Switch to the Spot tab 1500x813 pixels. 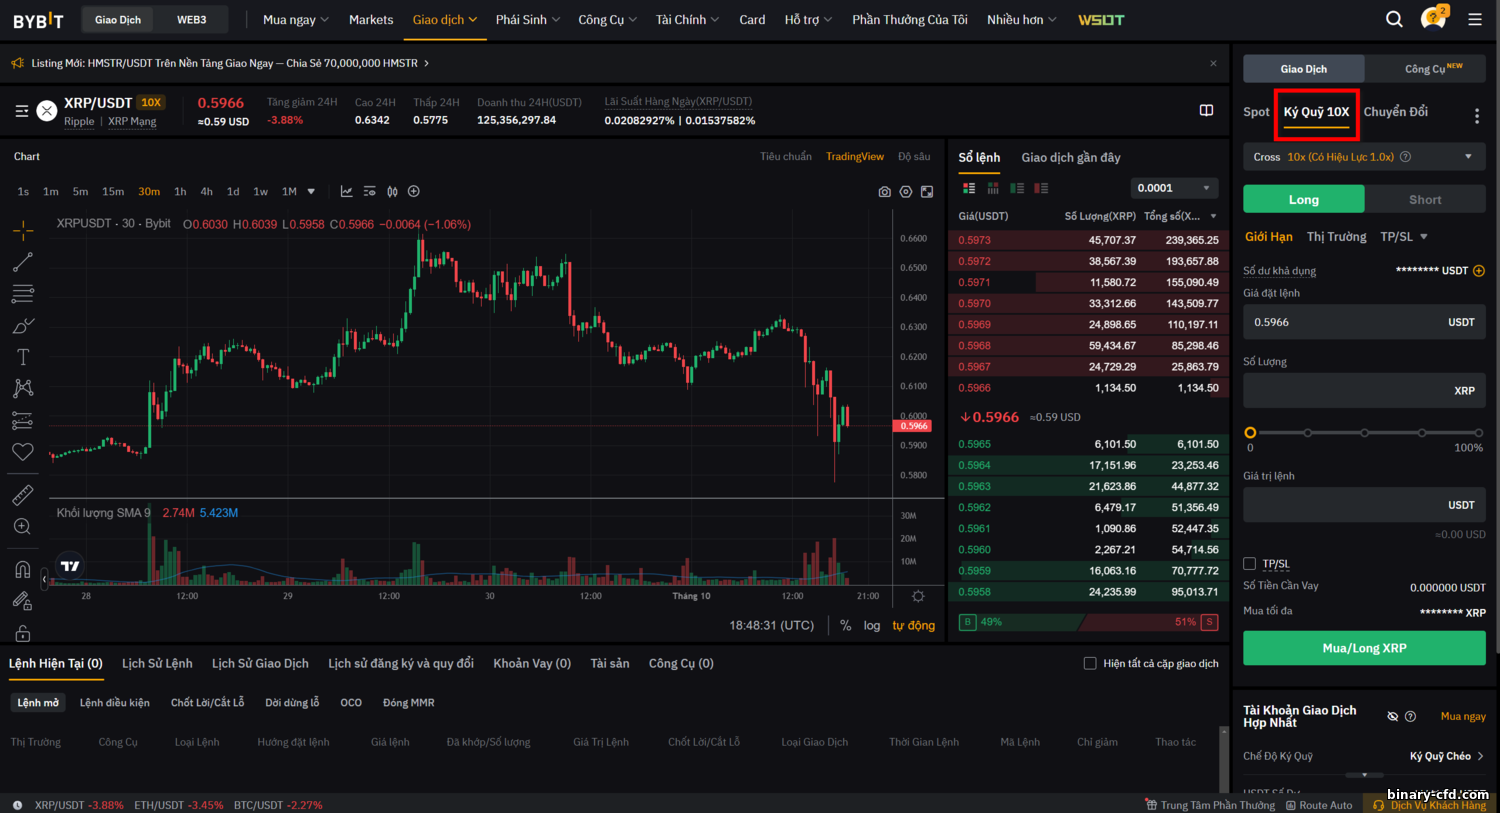1256,112
